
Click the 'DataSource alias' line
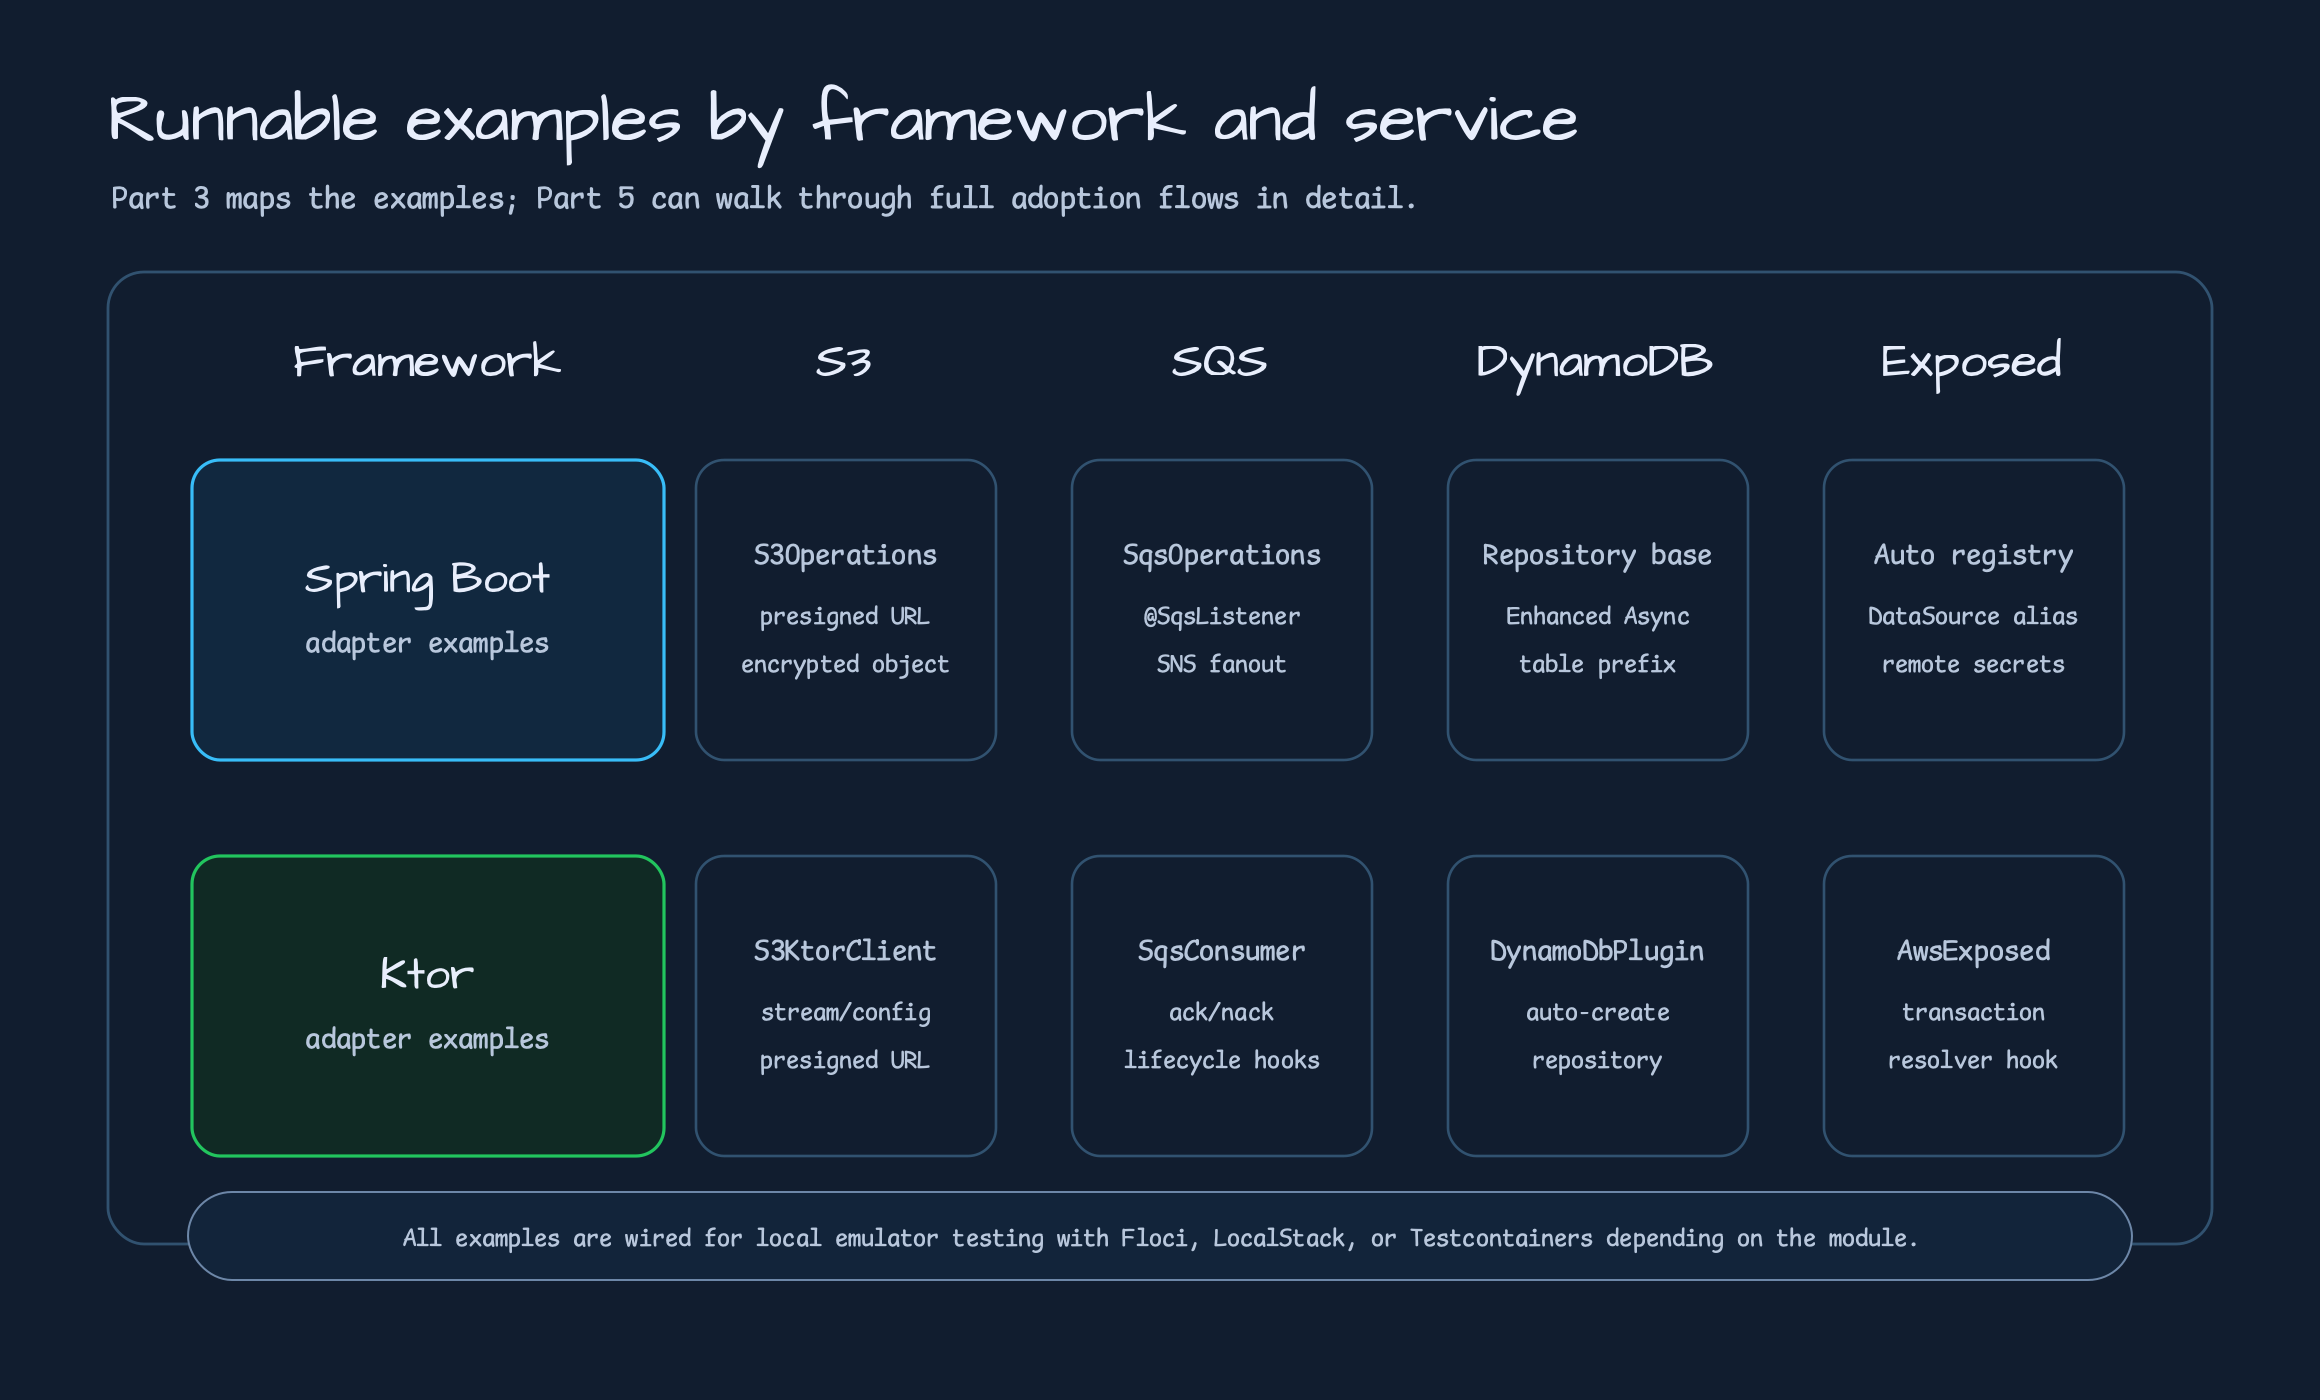1973,616
